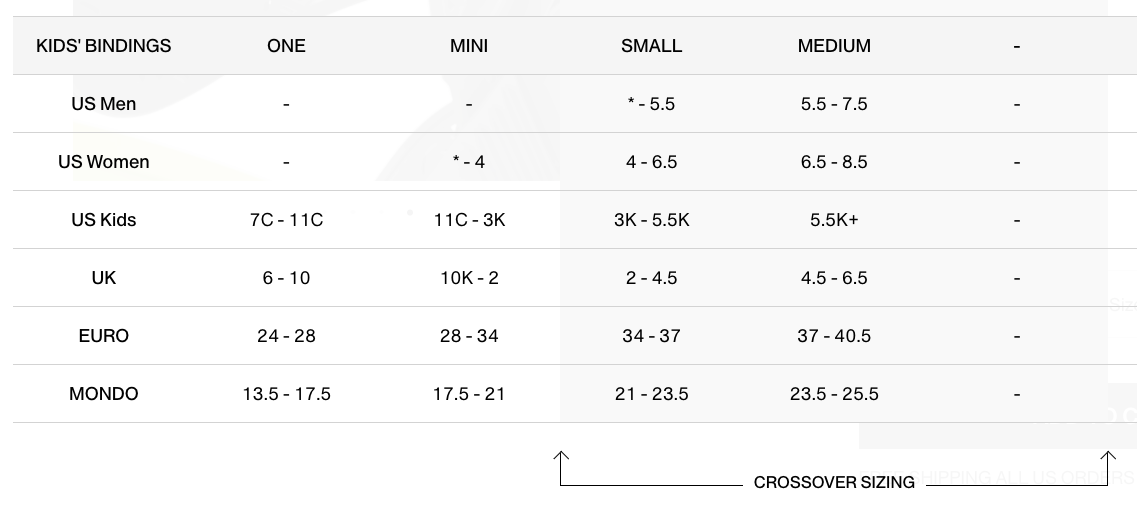Screen dimensions: 1137x513
Task: Click the US Women row label
Action: click(104, 162)
